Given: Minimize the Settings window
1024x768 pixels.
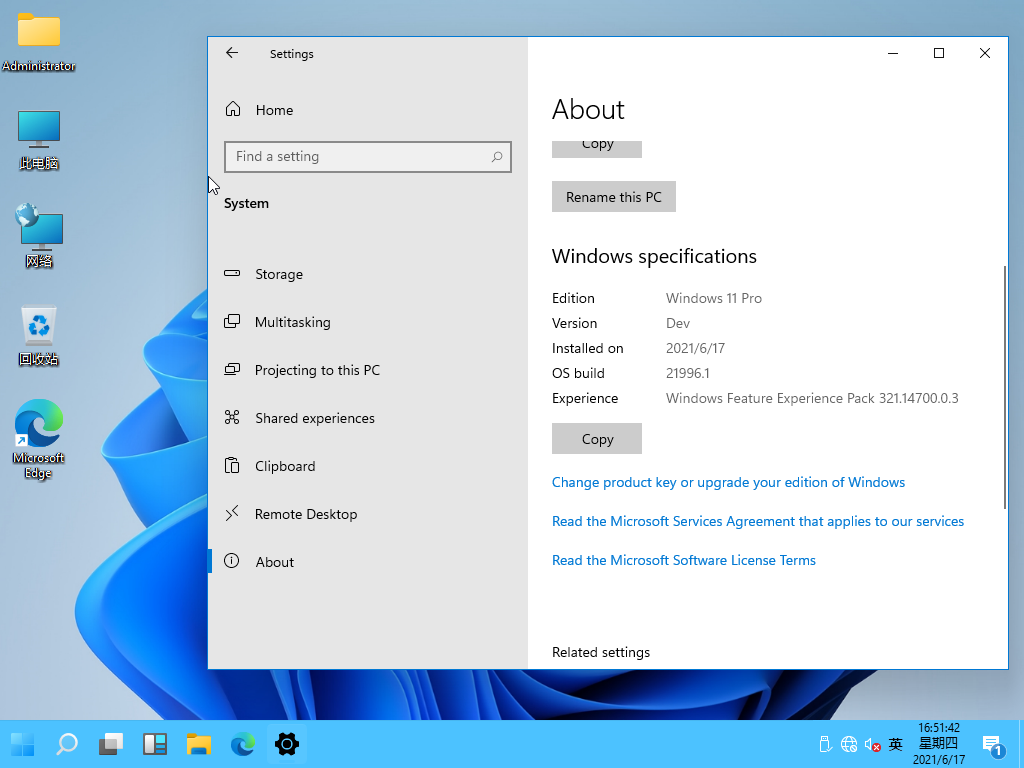Looking at the screenshot, I should point(893,53).
